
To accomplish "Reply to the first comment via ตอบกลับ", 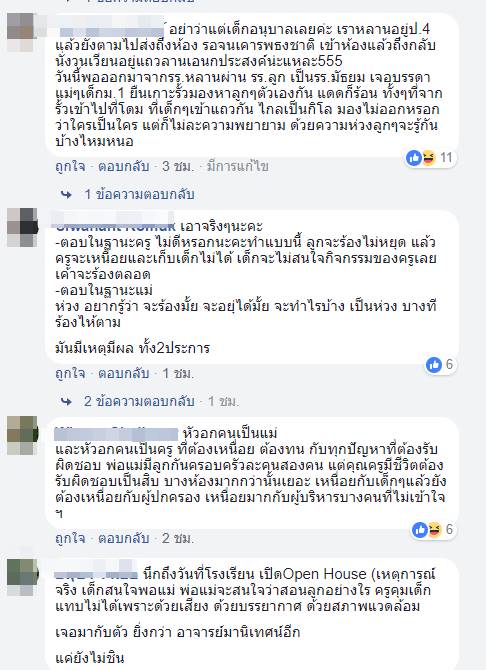I will click(x=124, y=166).
